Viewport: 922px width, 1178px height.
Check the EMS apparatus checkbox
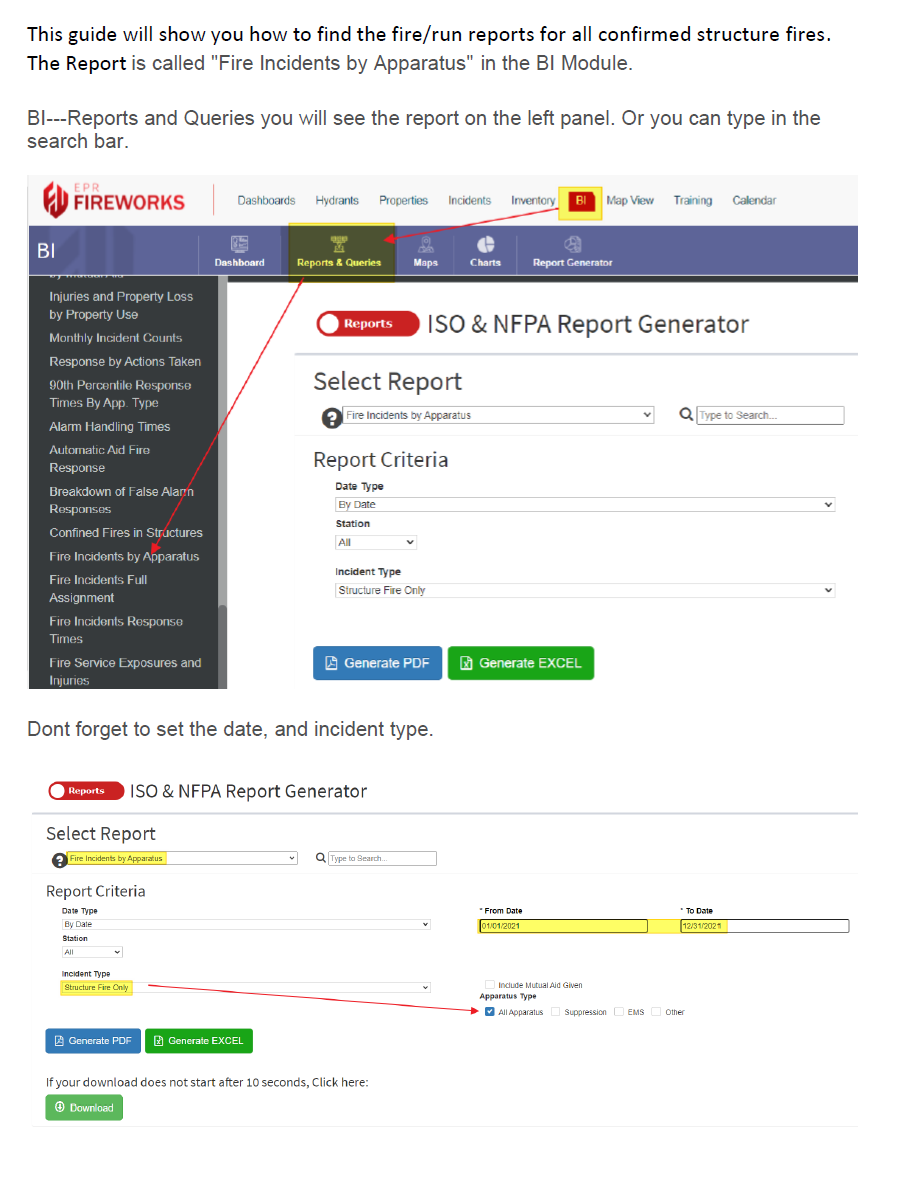(619, 1011)
